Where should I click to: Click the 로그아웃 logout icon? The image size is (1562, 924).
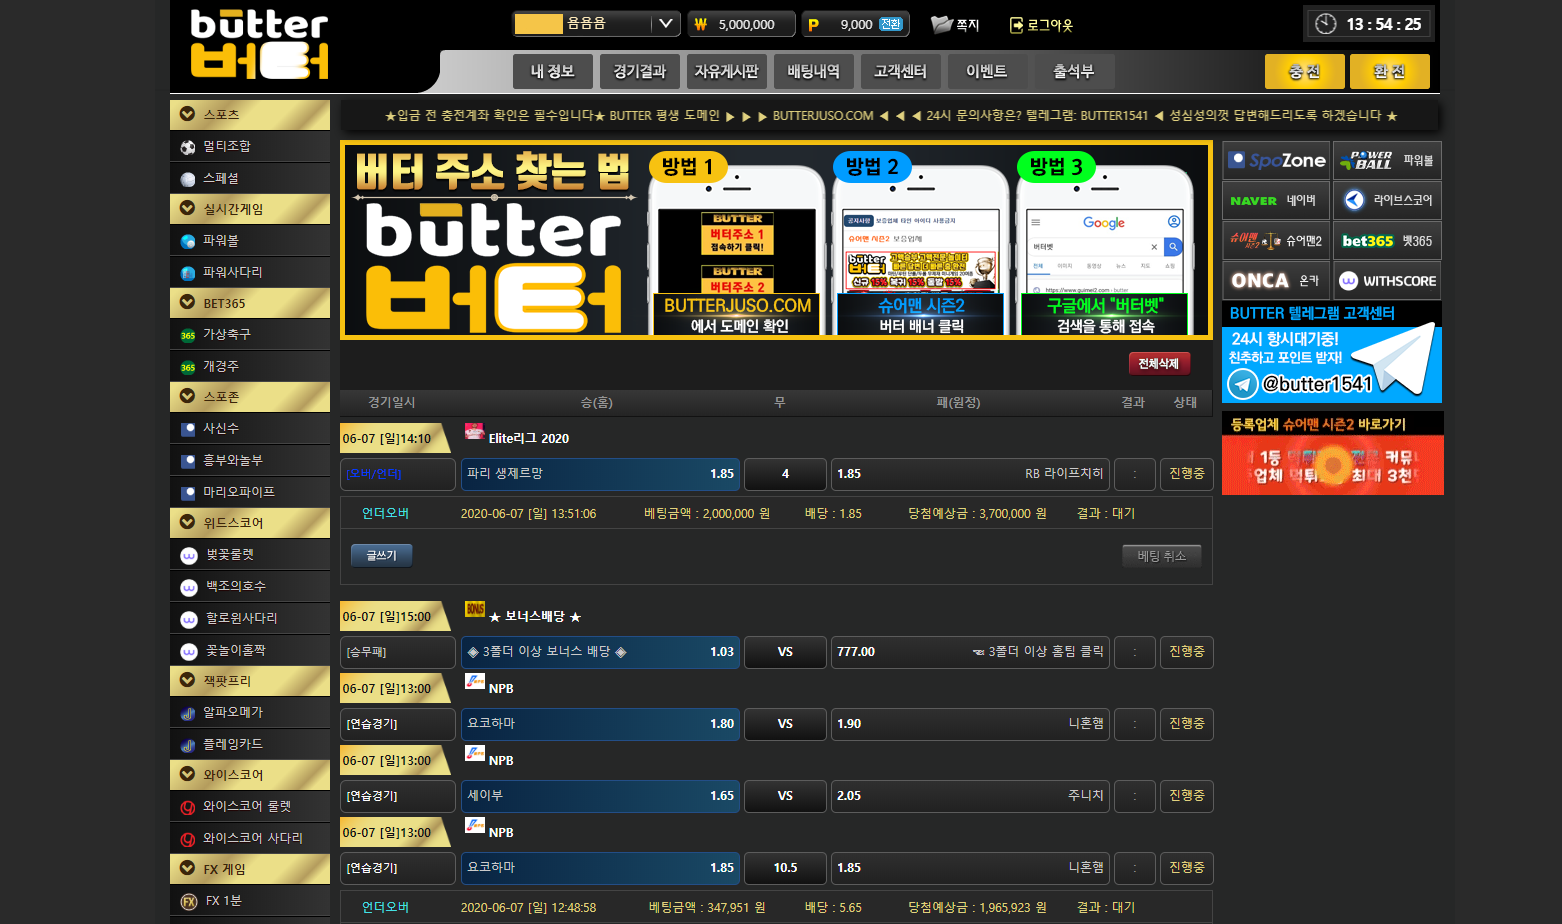[1016, 25]
